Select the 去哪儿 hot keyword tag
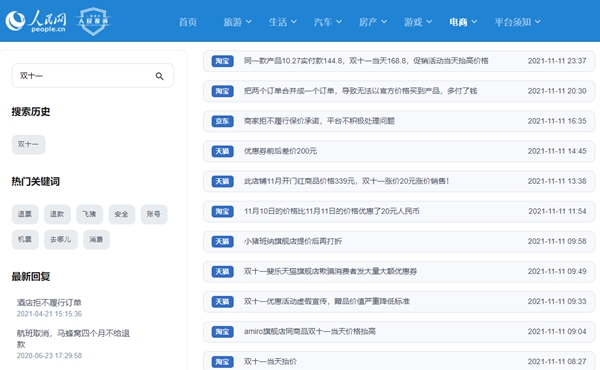Screen dimensions: 600x370 [x=60, y=240]
